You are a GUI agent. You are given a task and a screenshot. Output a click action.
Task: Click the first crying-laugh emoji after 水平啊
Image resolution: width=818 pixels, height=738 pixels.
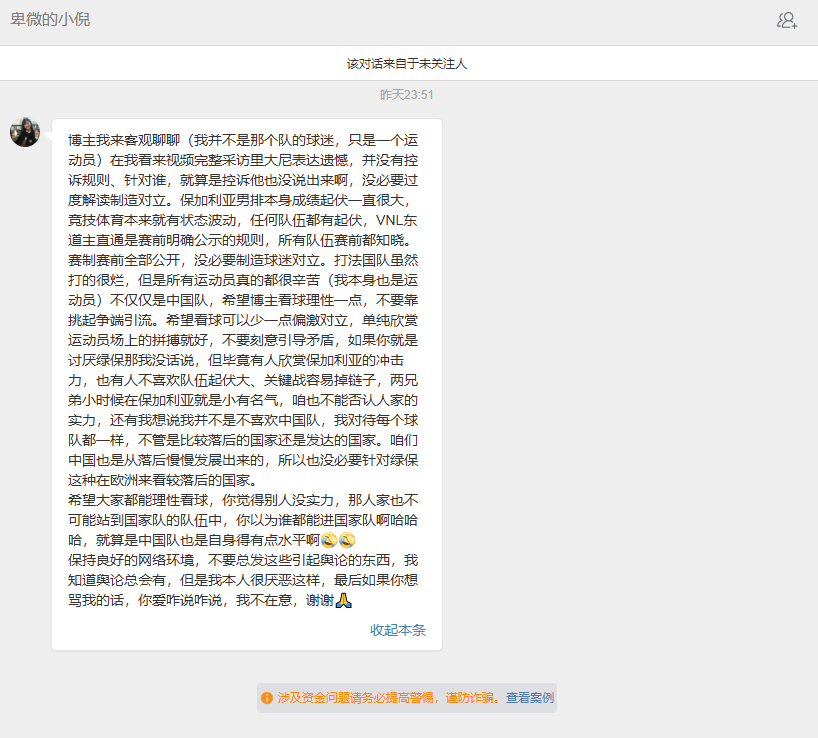[x=329, y=540]
